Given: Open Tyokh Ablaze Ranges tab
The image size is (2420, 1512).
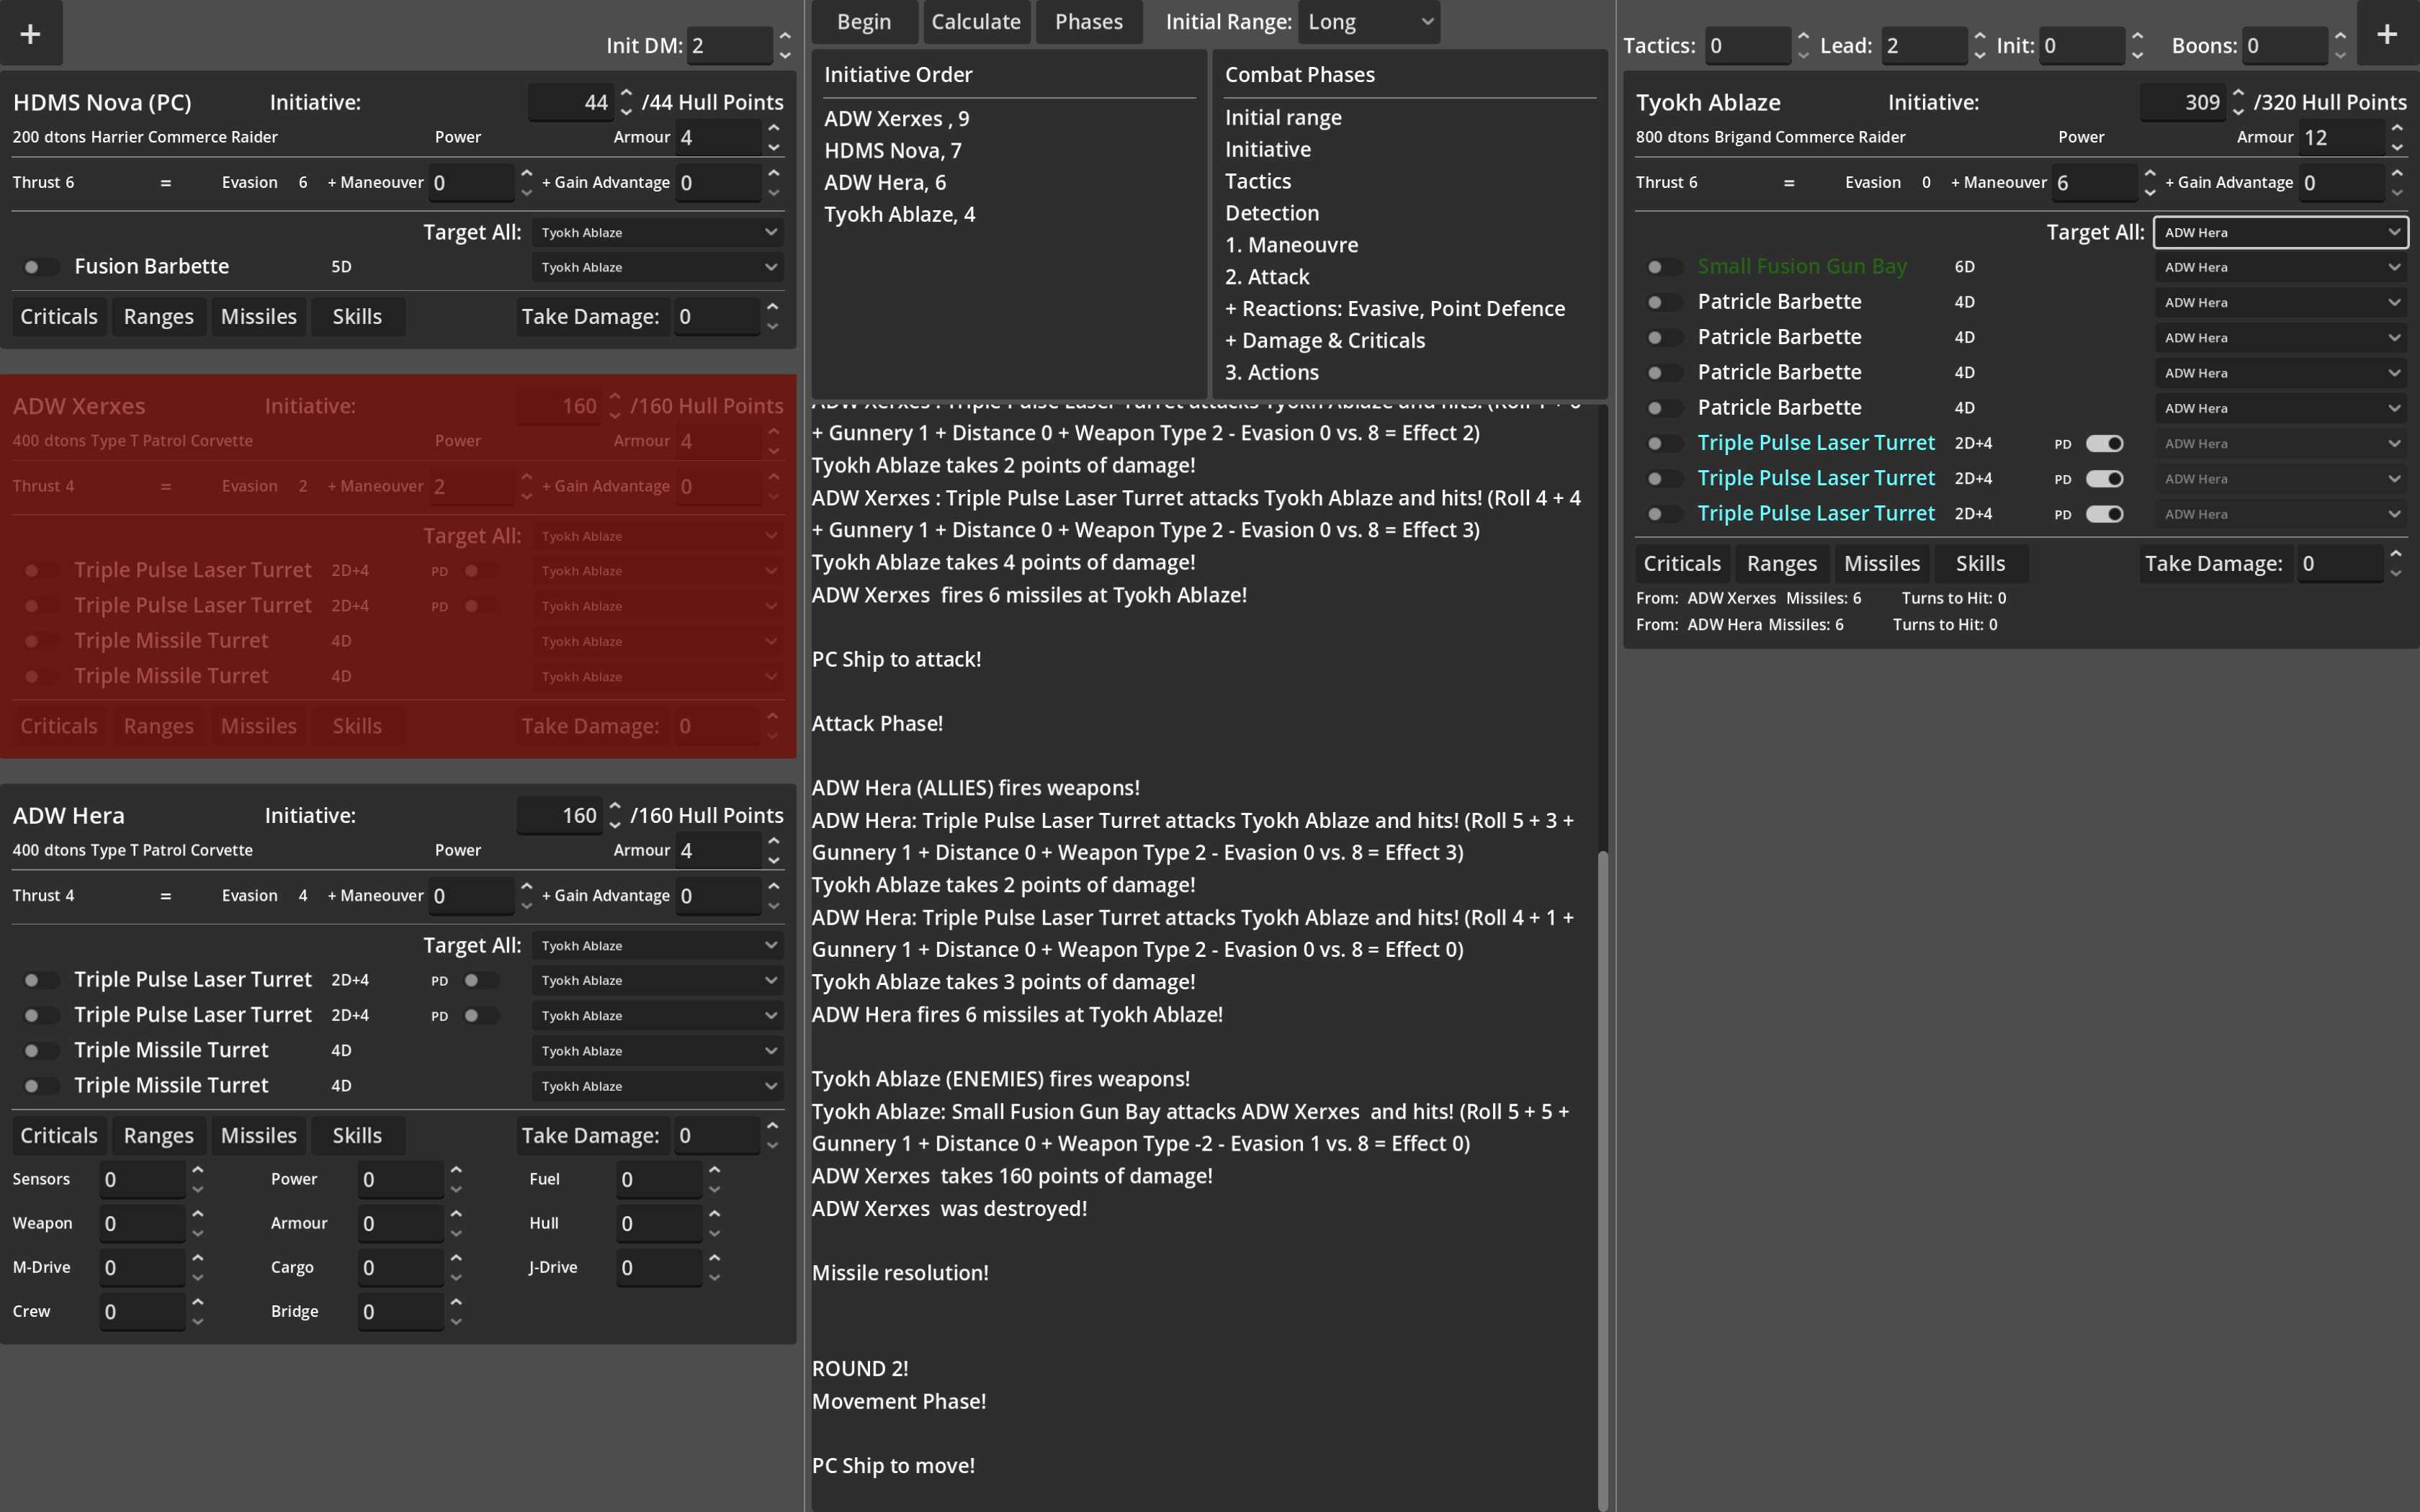Looking at the screenshot, I should tap(1782, 564).
